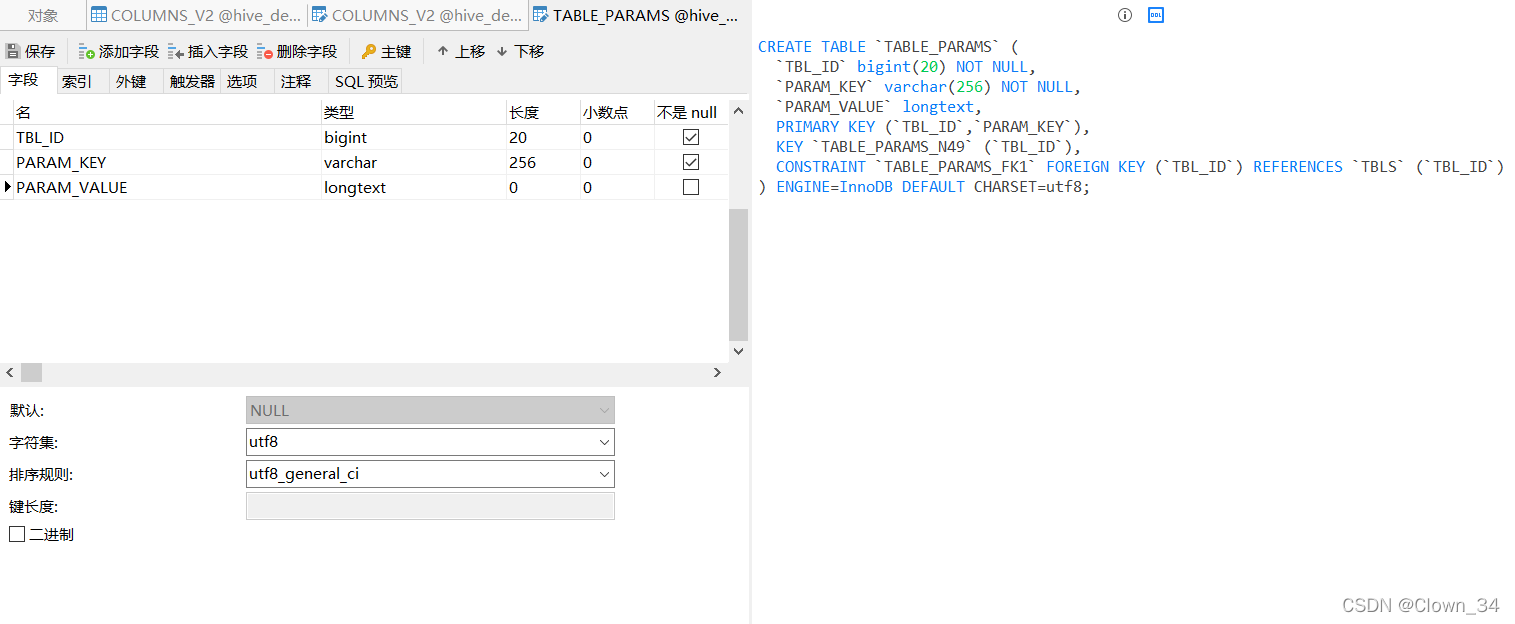Select the PARAM_VALUE field name cell

pyautogui.click(x=166, y=187)
